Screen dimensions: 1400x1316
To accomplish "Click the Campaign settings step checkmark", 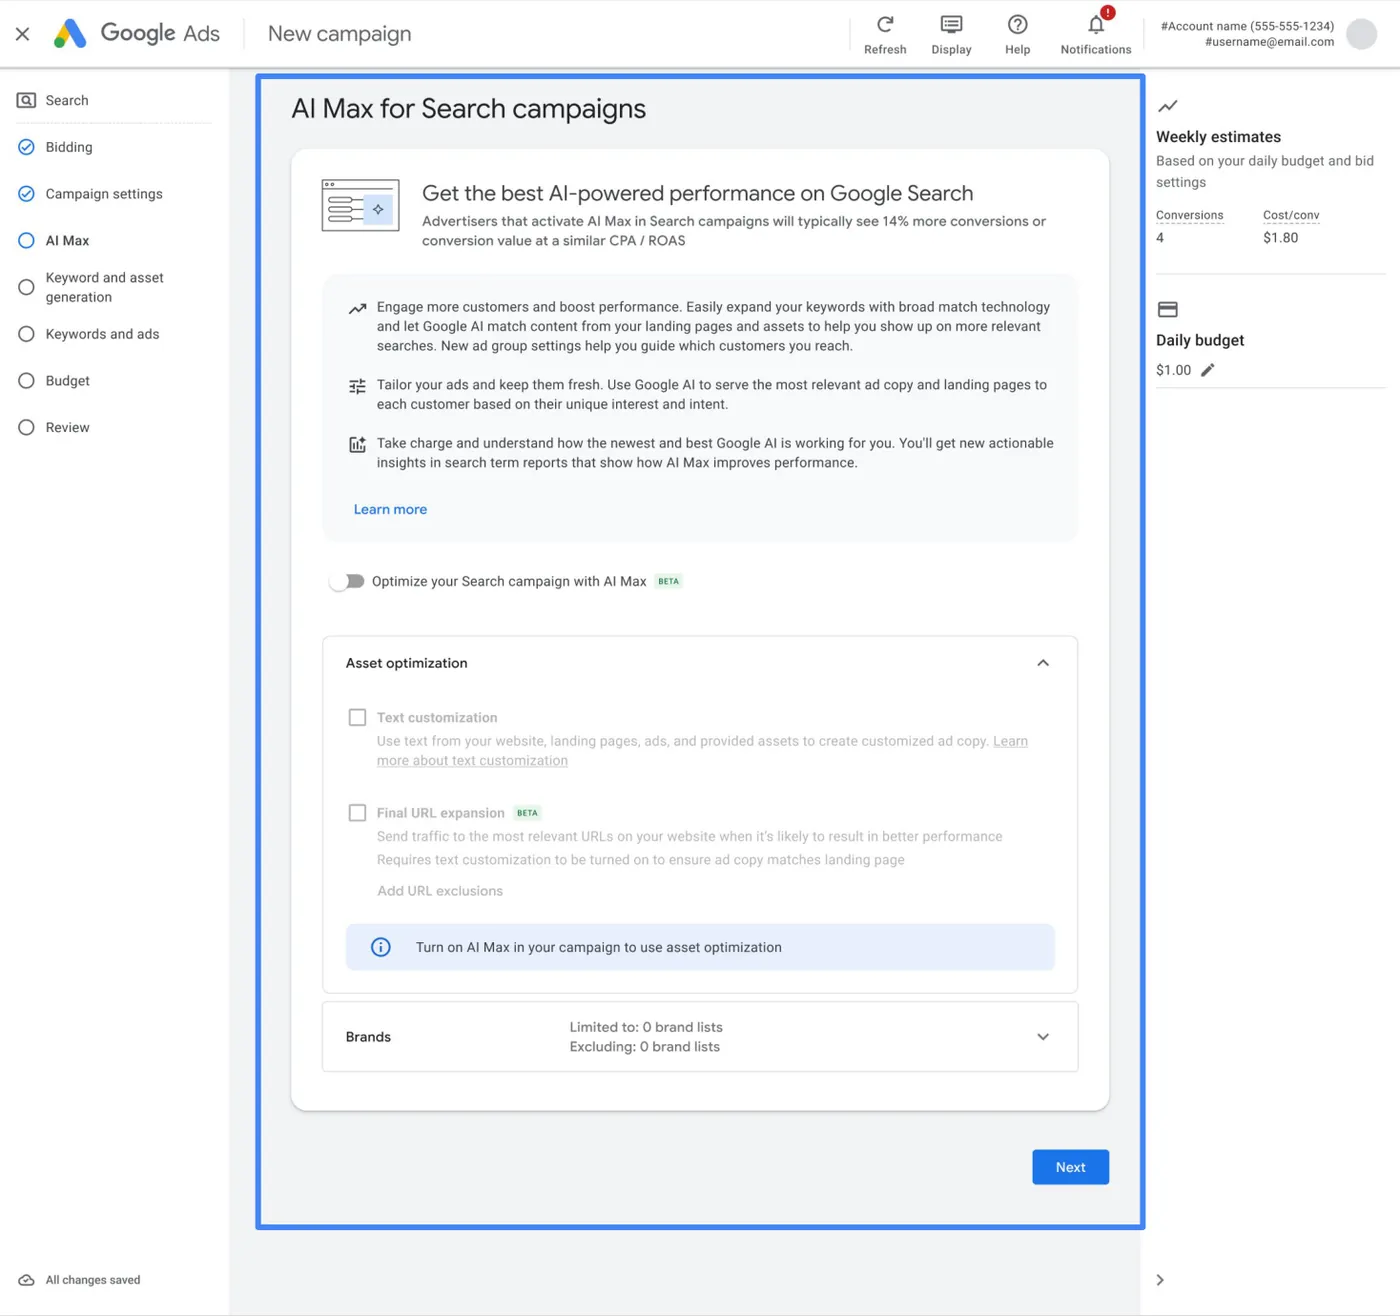I will (x=27, y=194).
